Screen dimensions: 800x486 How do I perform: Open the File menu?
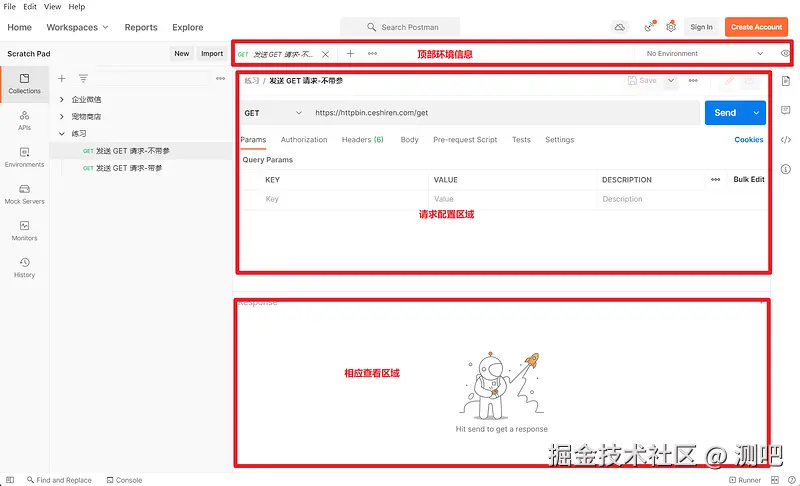tap(10, 7)
